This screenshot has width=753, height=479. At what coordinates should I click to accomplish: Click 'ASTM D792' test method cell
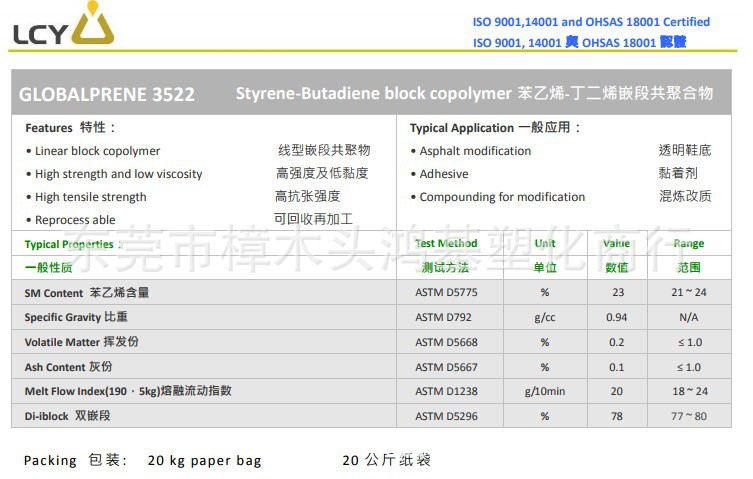(x=443, y=317)
